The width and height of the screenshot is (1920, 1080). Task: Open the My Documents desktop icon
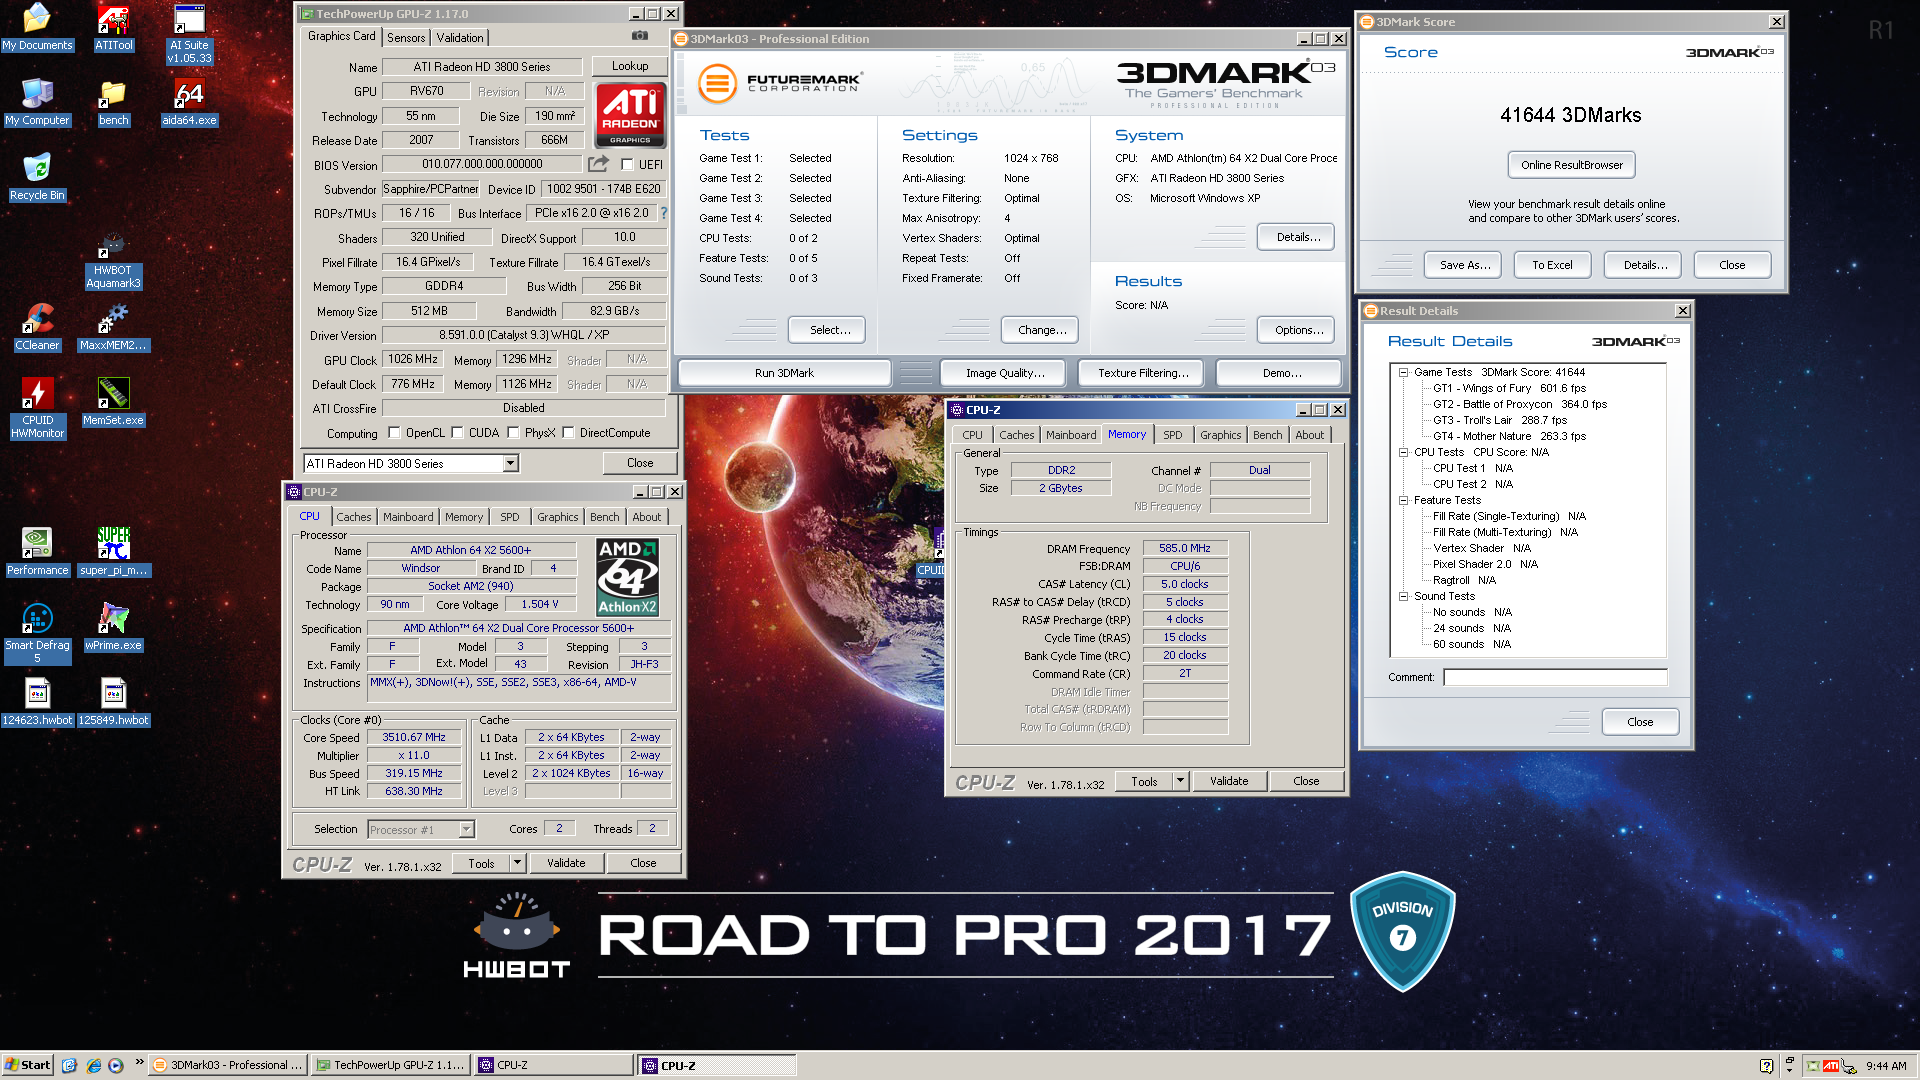[37, 27]
